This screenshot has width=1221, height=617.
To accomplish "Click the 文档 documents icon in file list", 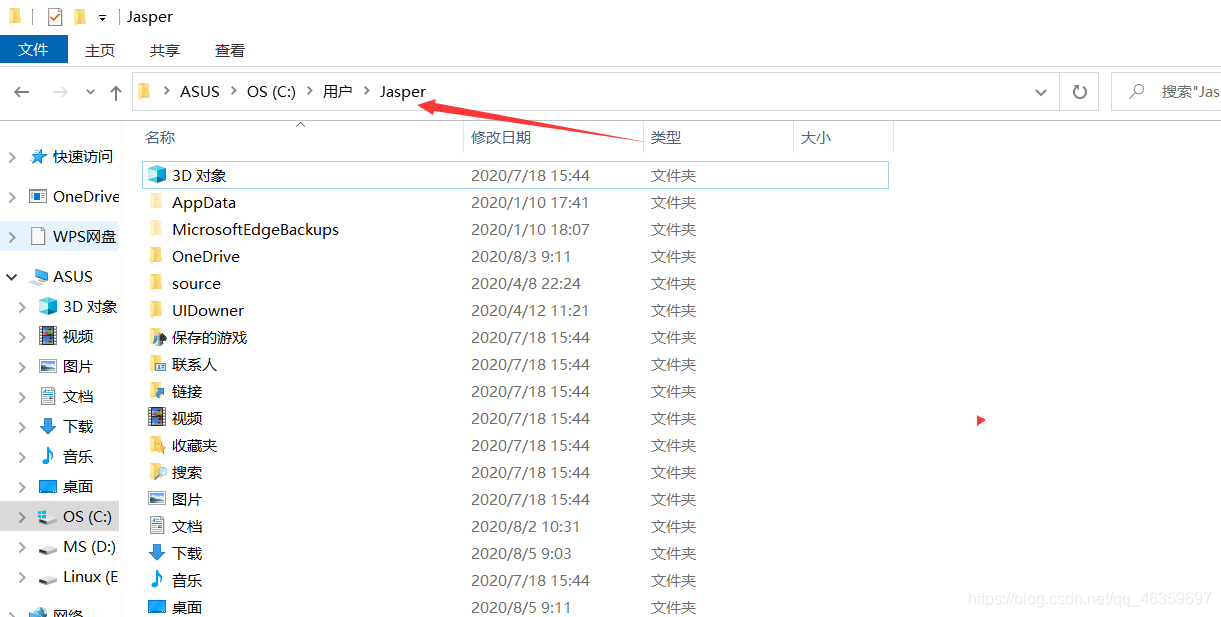I will point(156,526).
